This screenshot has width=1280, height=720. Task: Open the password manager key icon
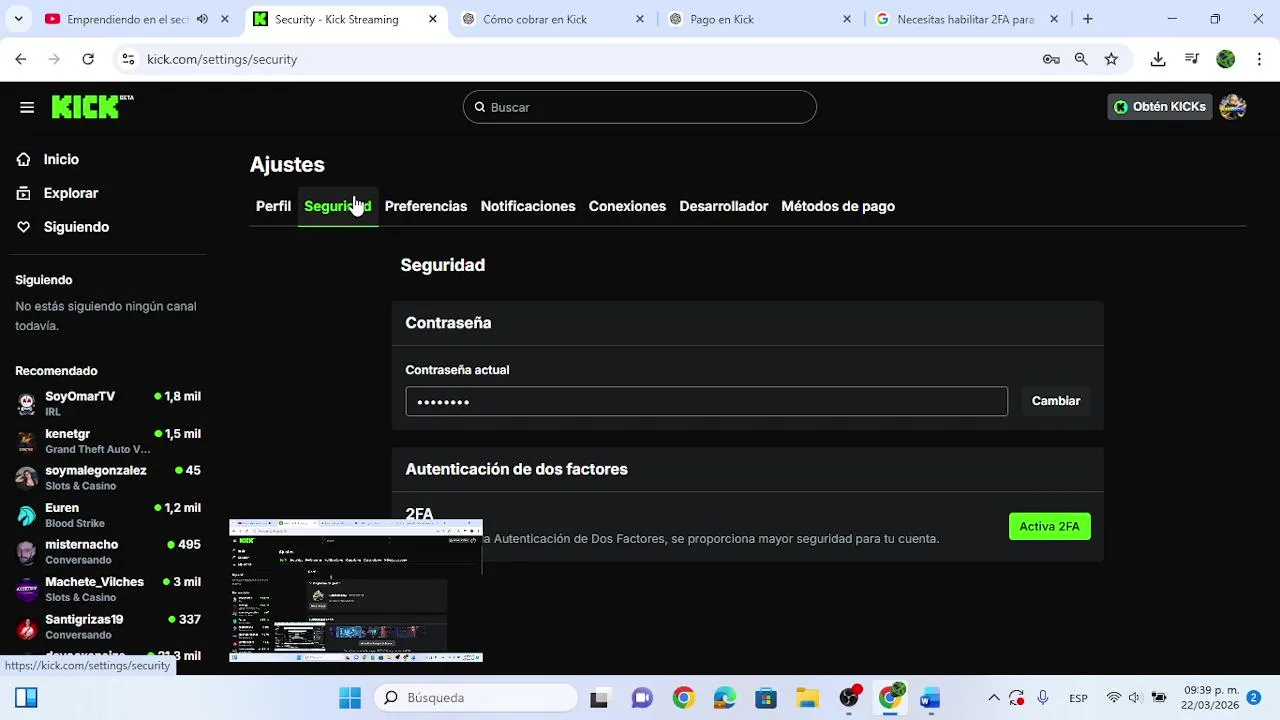point(1051,59)
